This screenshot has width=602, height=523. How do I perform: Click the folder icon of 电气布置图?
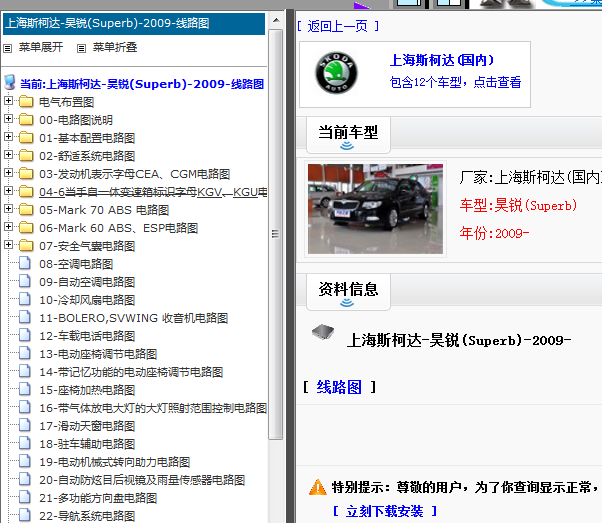[26, 101]
